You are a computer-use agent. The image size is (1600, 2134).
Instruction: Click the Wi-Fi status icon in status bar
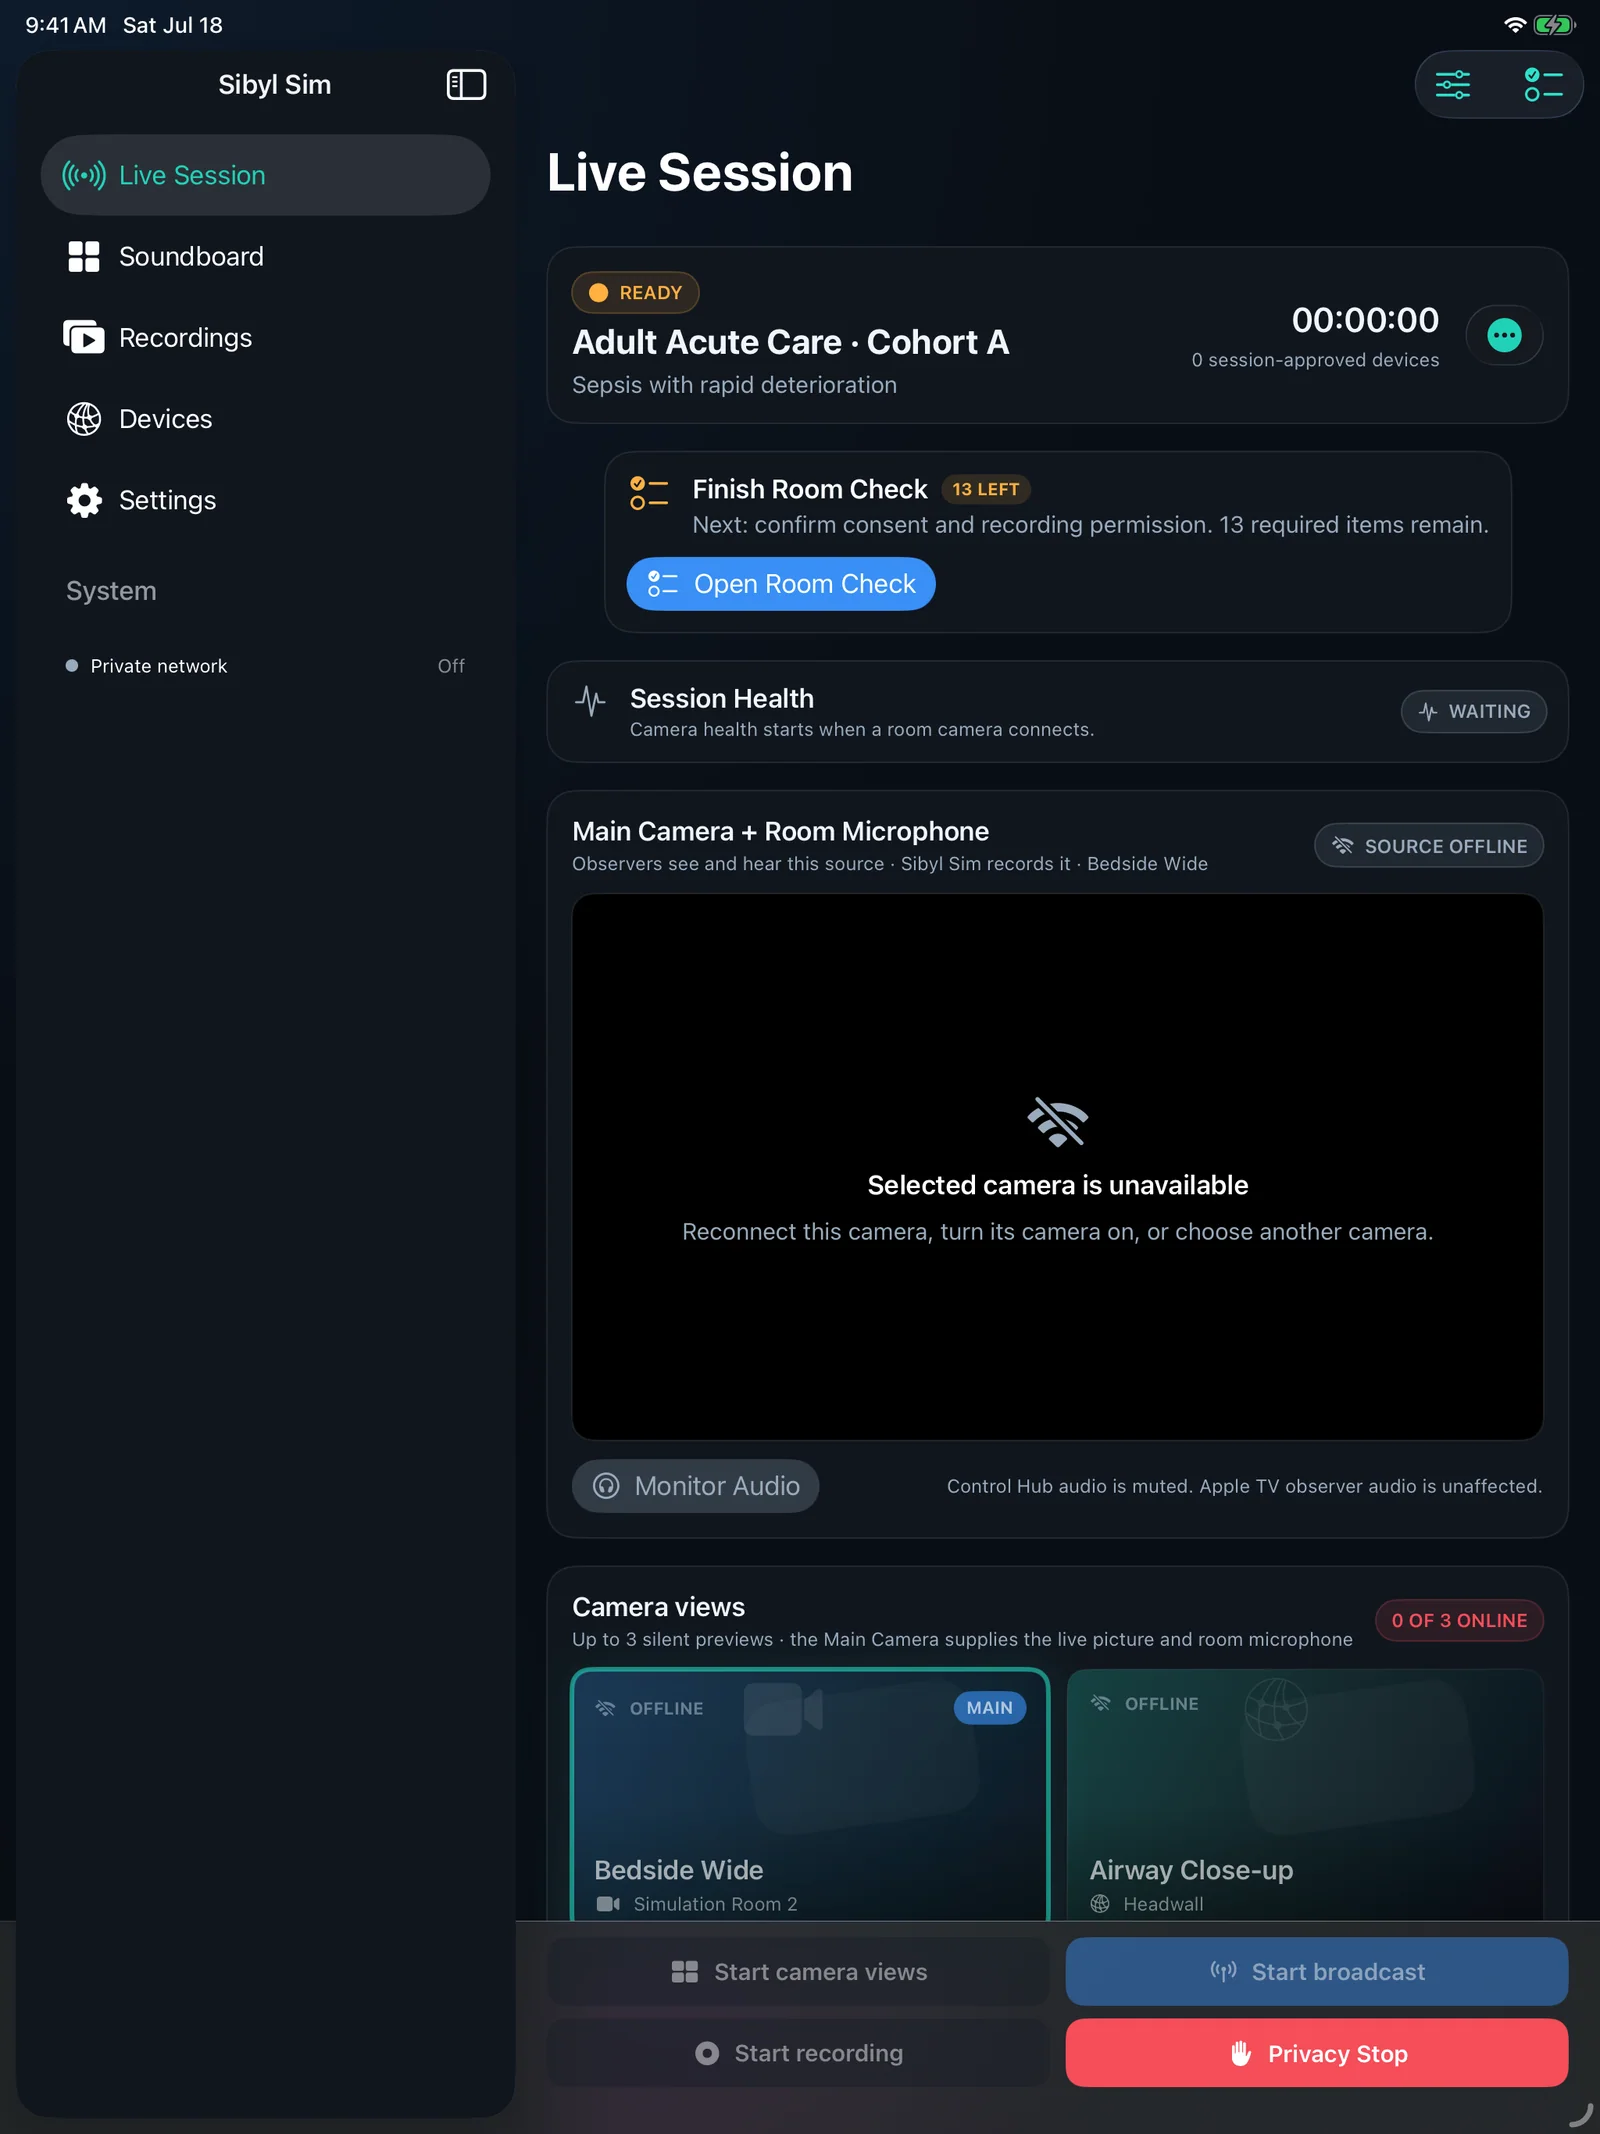click(1515, 25)
